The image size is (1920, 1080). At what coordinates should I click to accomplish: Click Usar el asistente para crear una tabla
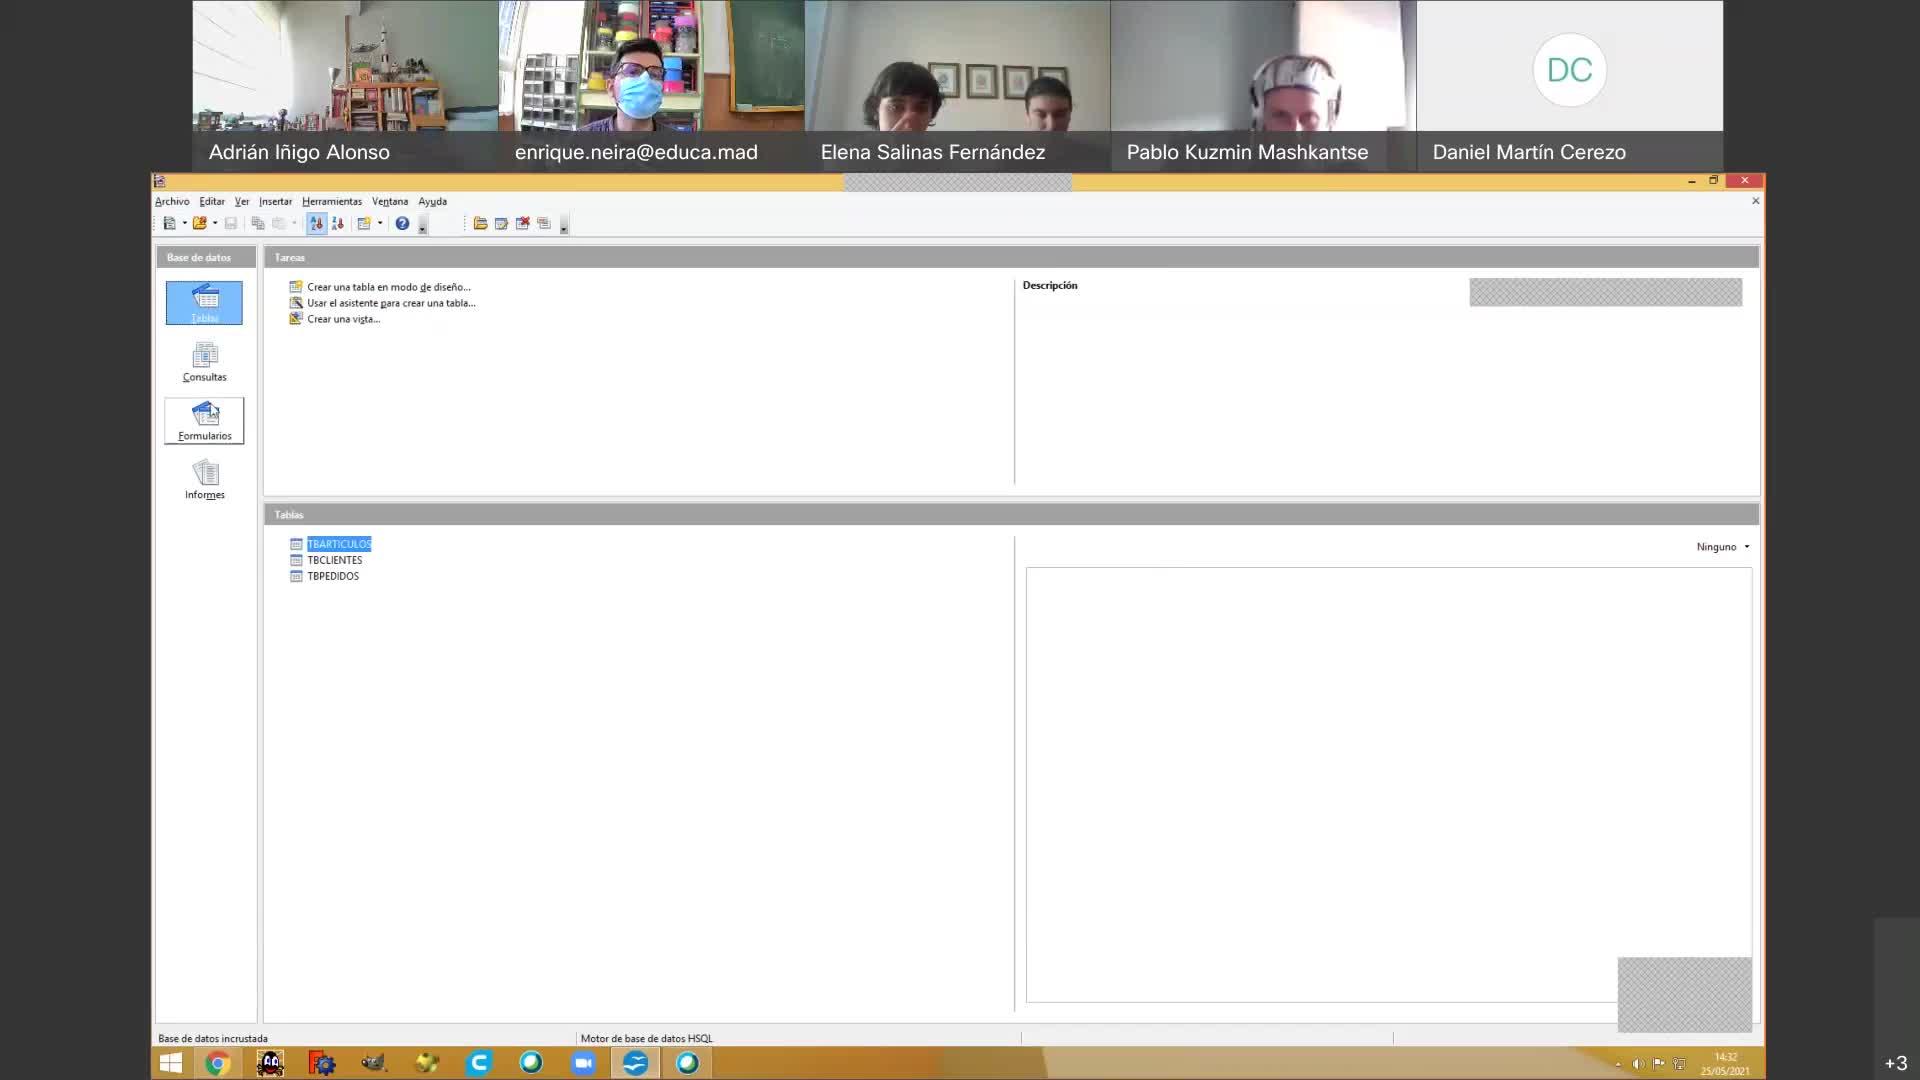(391, 303)
